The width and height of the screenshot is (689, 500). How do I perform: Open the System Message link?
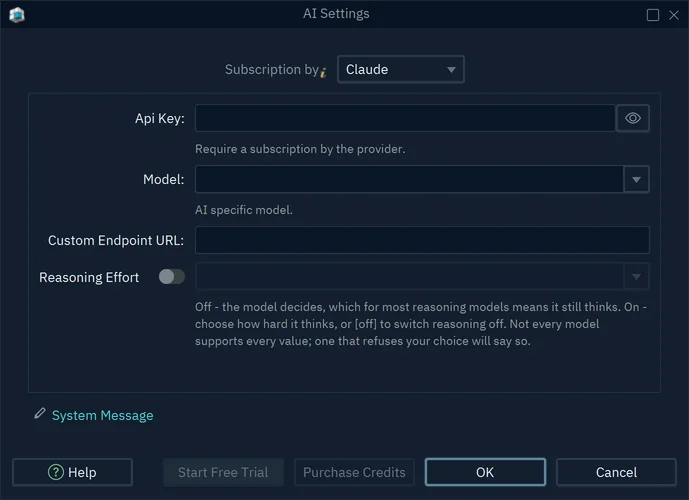click(x=102, y=415)
